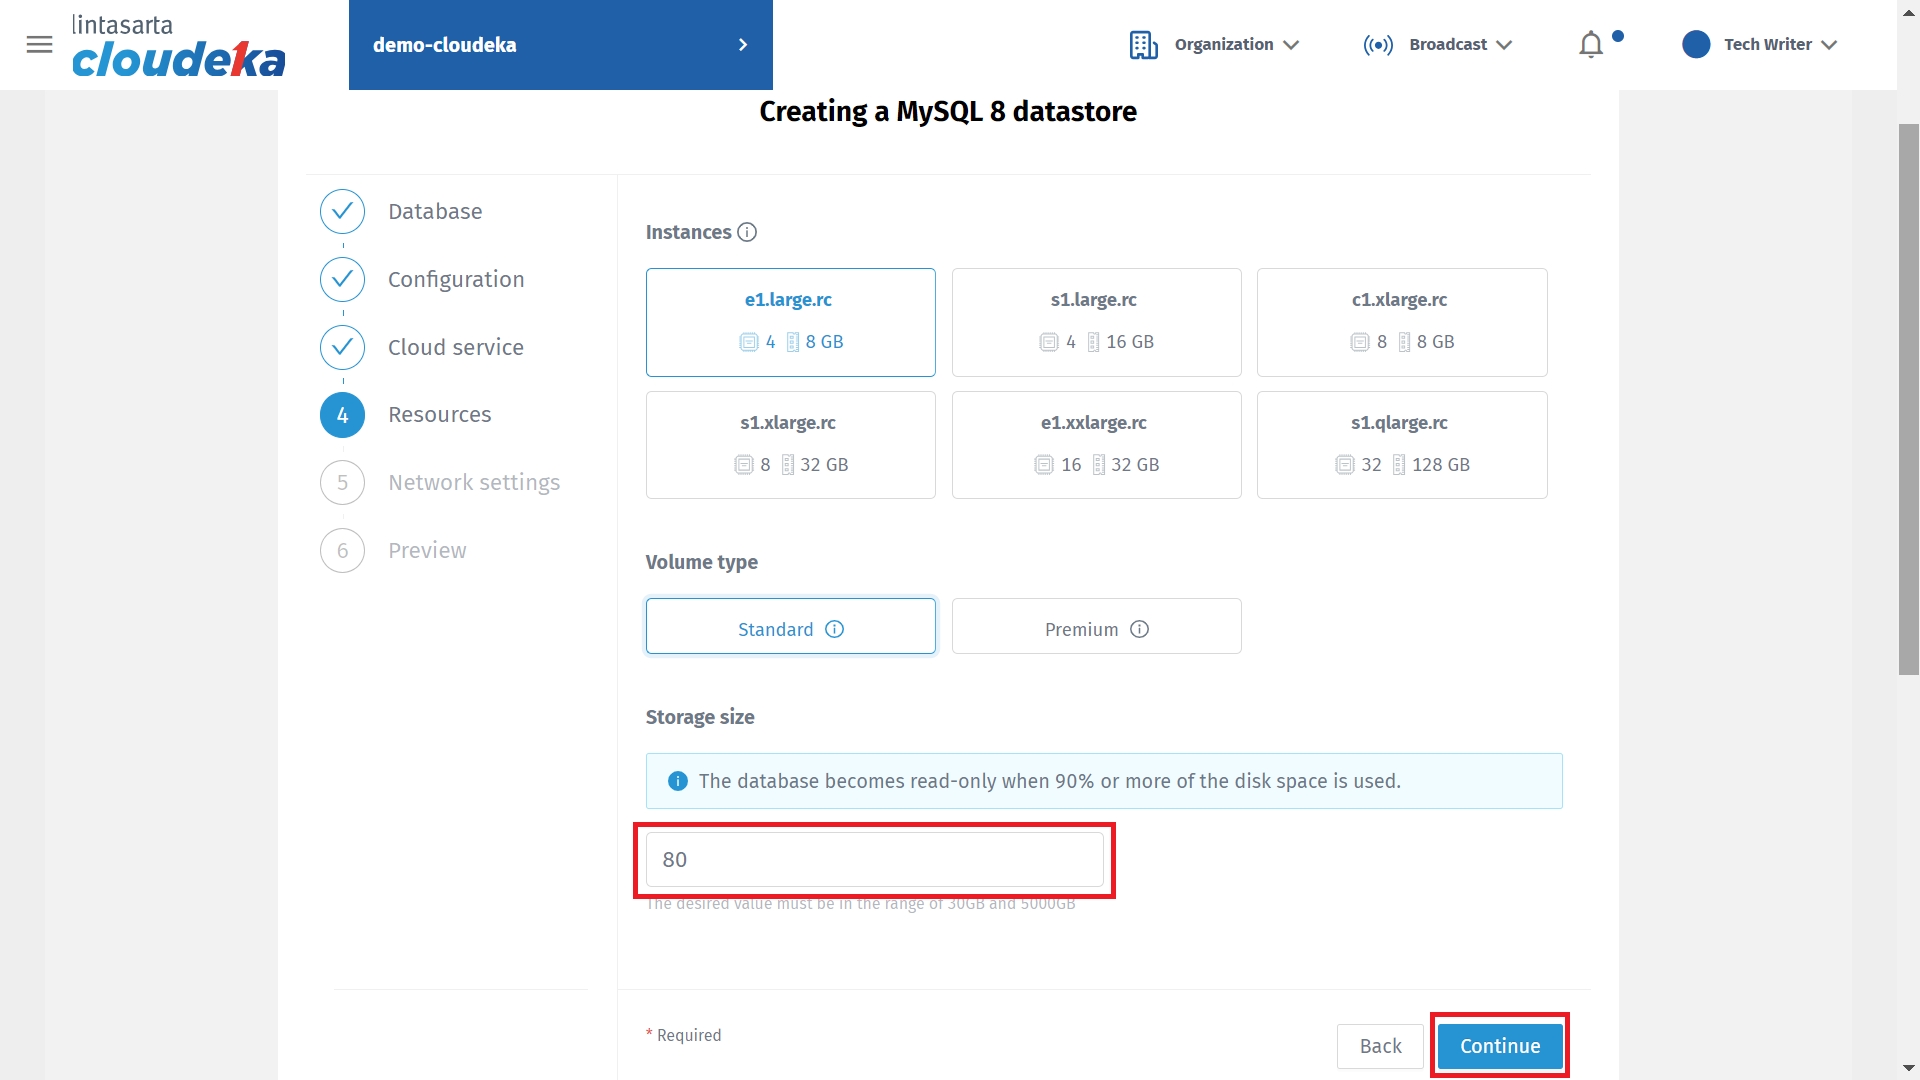
Task: Click the Storage size input field
Action: coord(874,860)
